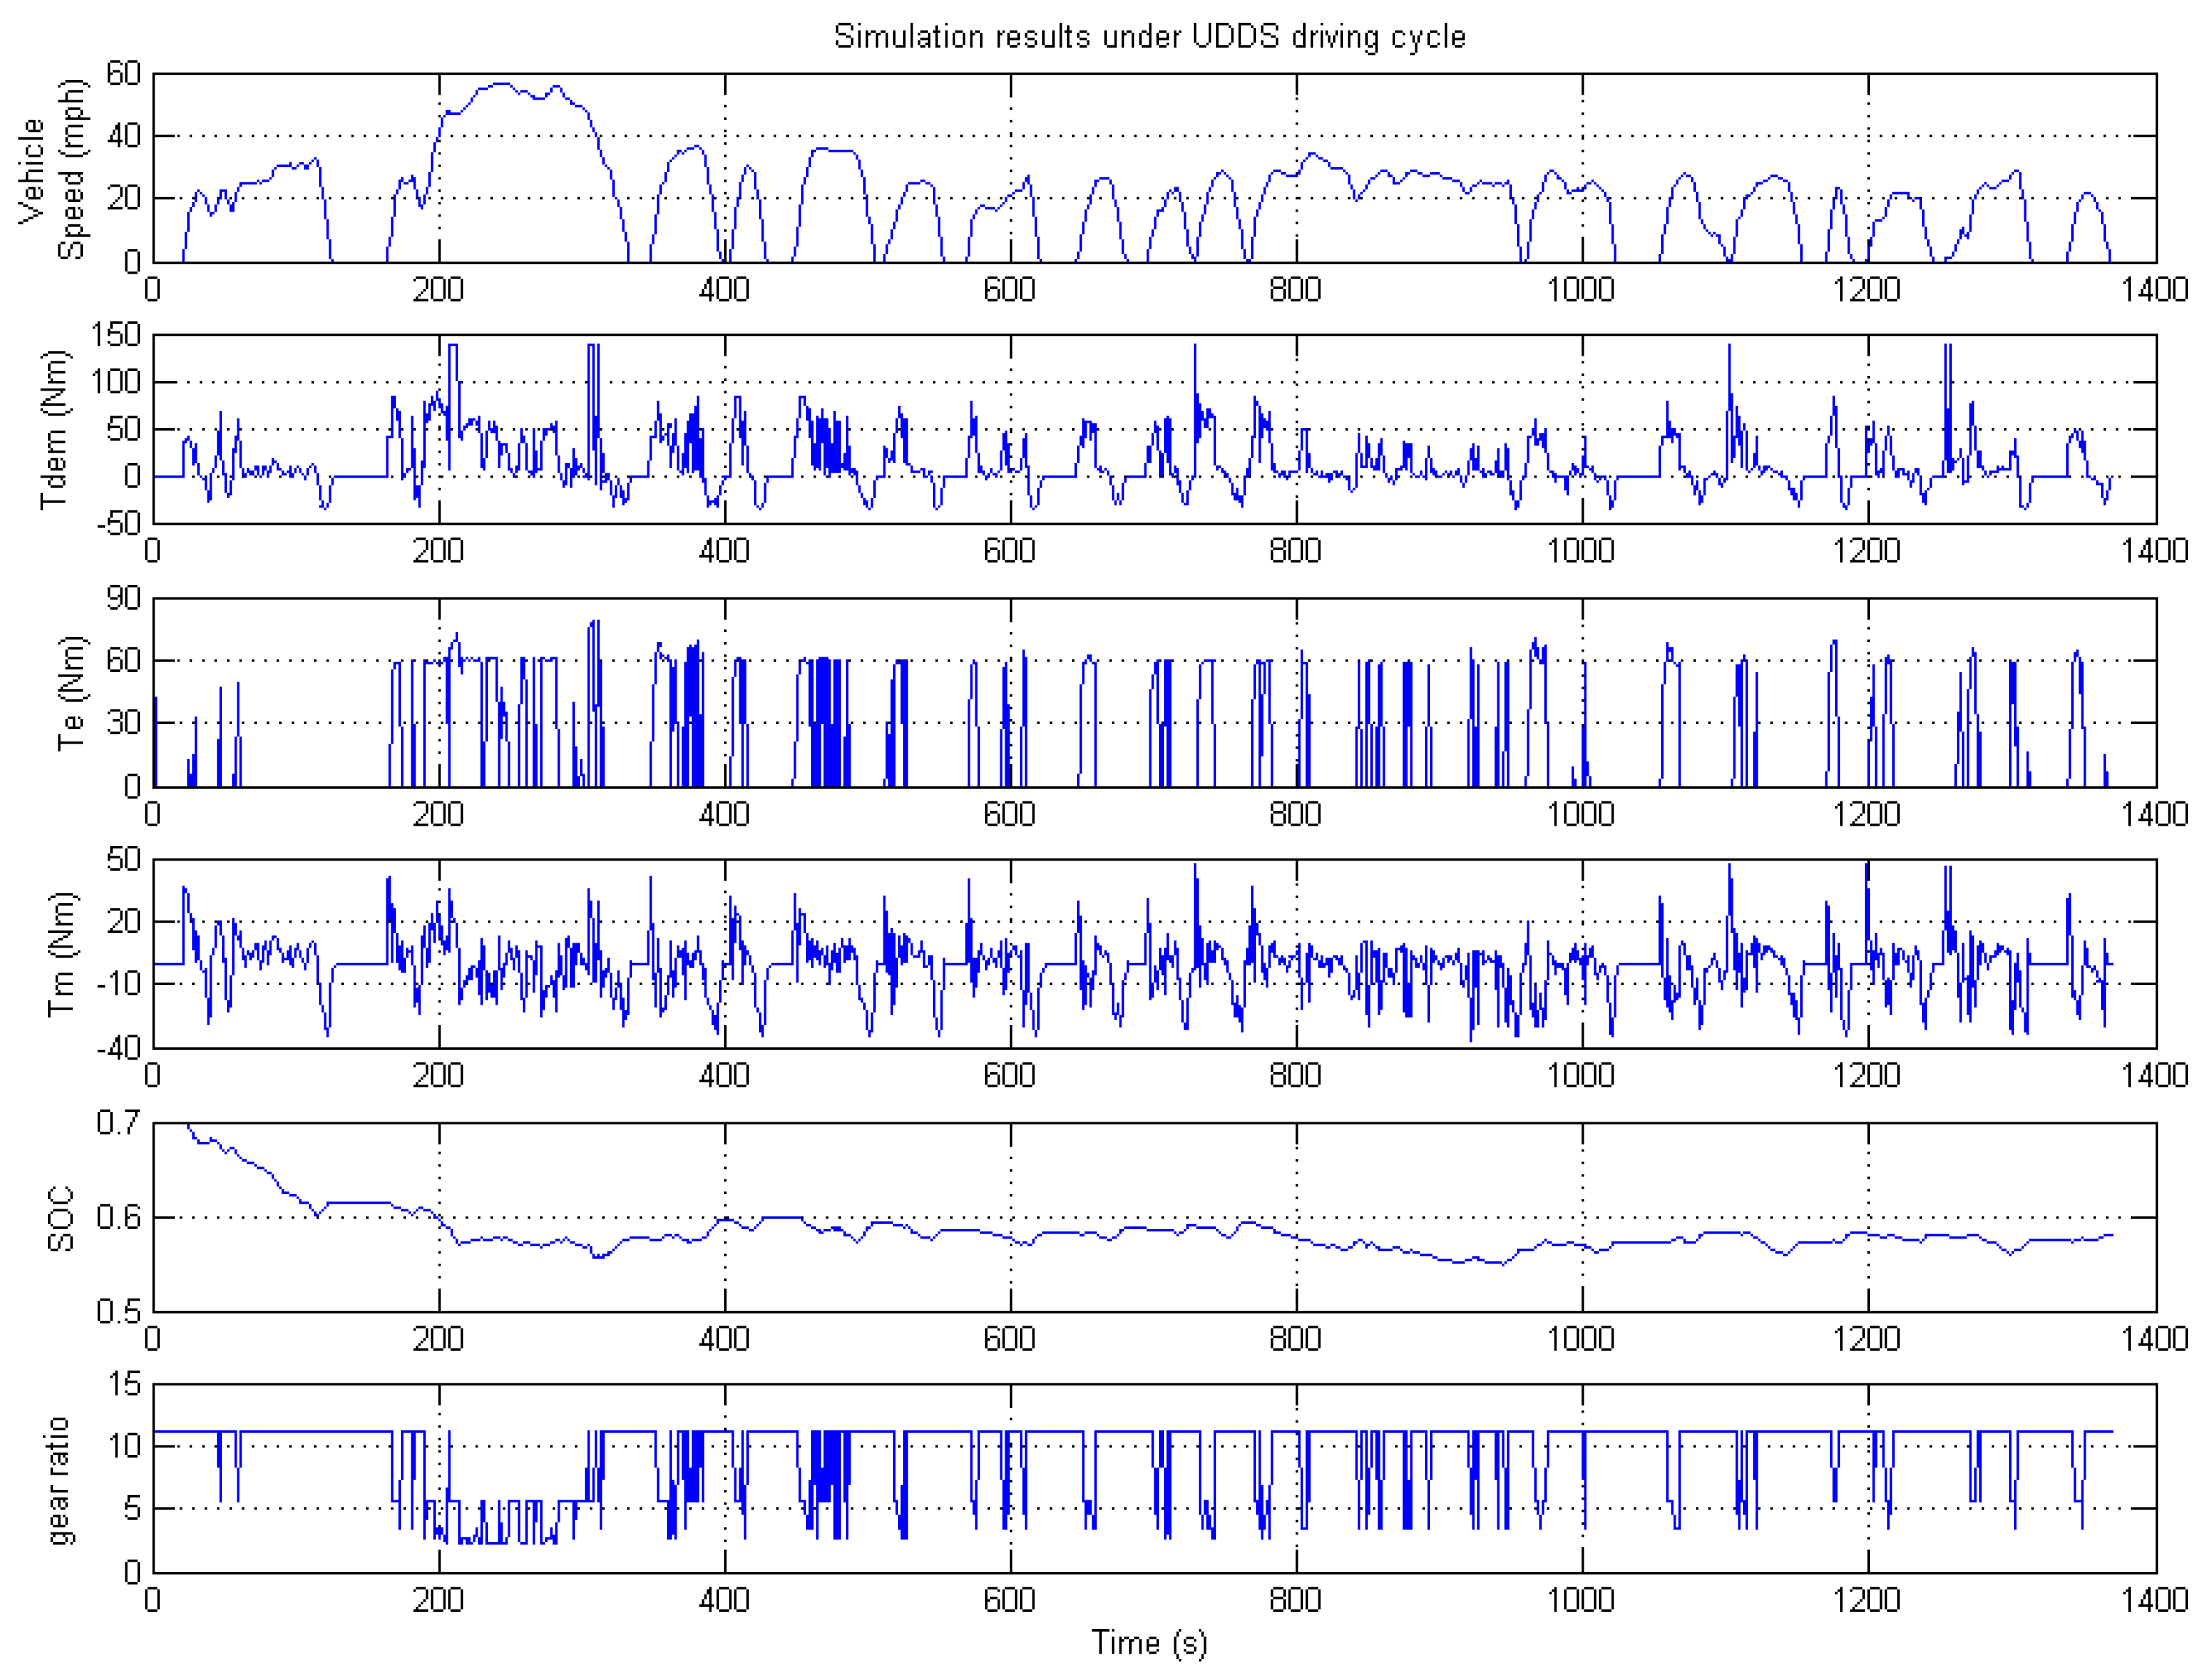The image size is (2204, 1680).
Task: Click the SOC curve start at 0.7
Action: [189, 1125]
